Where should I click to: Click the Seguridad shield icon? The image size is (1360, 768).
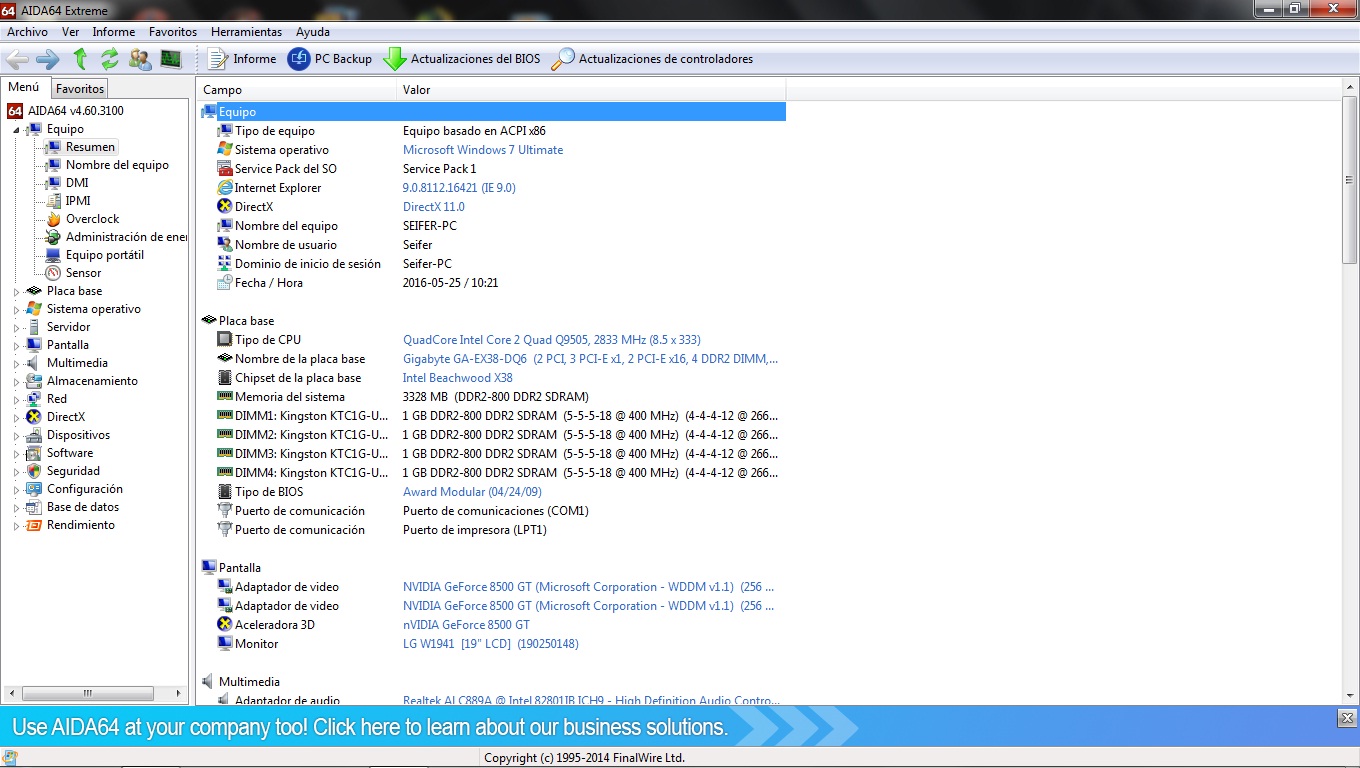point(34,471)
